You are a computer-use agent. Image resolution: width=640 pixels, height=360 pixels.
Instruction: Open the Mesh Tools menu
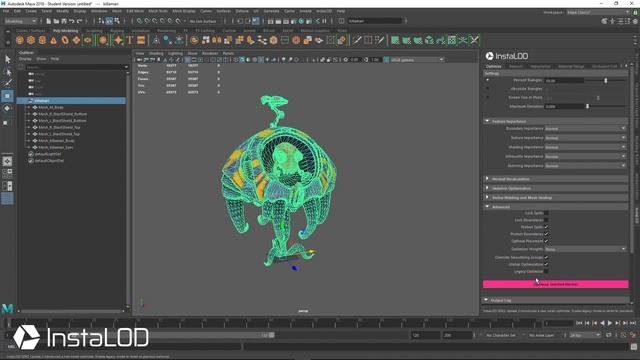[158, 11]
